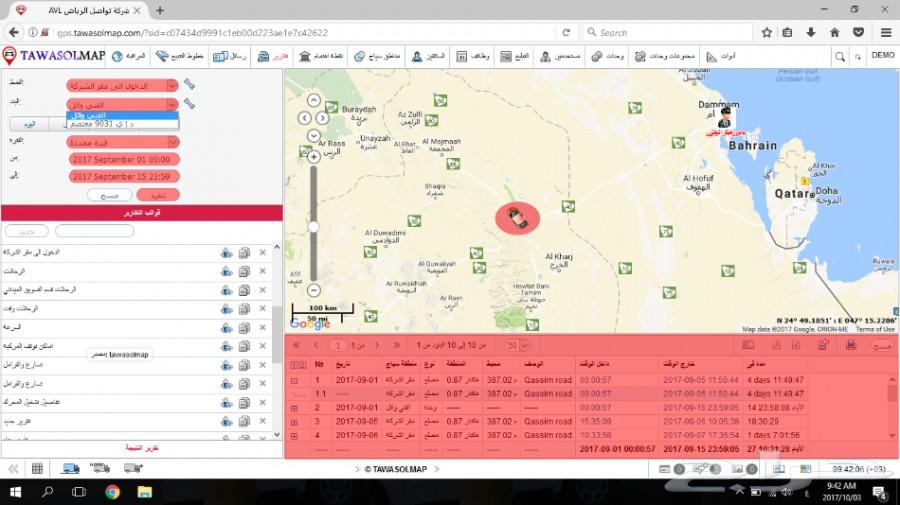Go to last results page

click(397, 345)
